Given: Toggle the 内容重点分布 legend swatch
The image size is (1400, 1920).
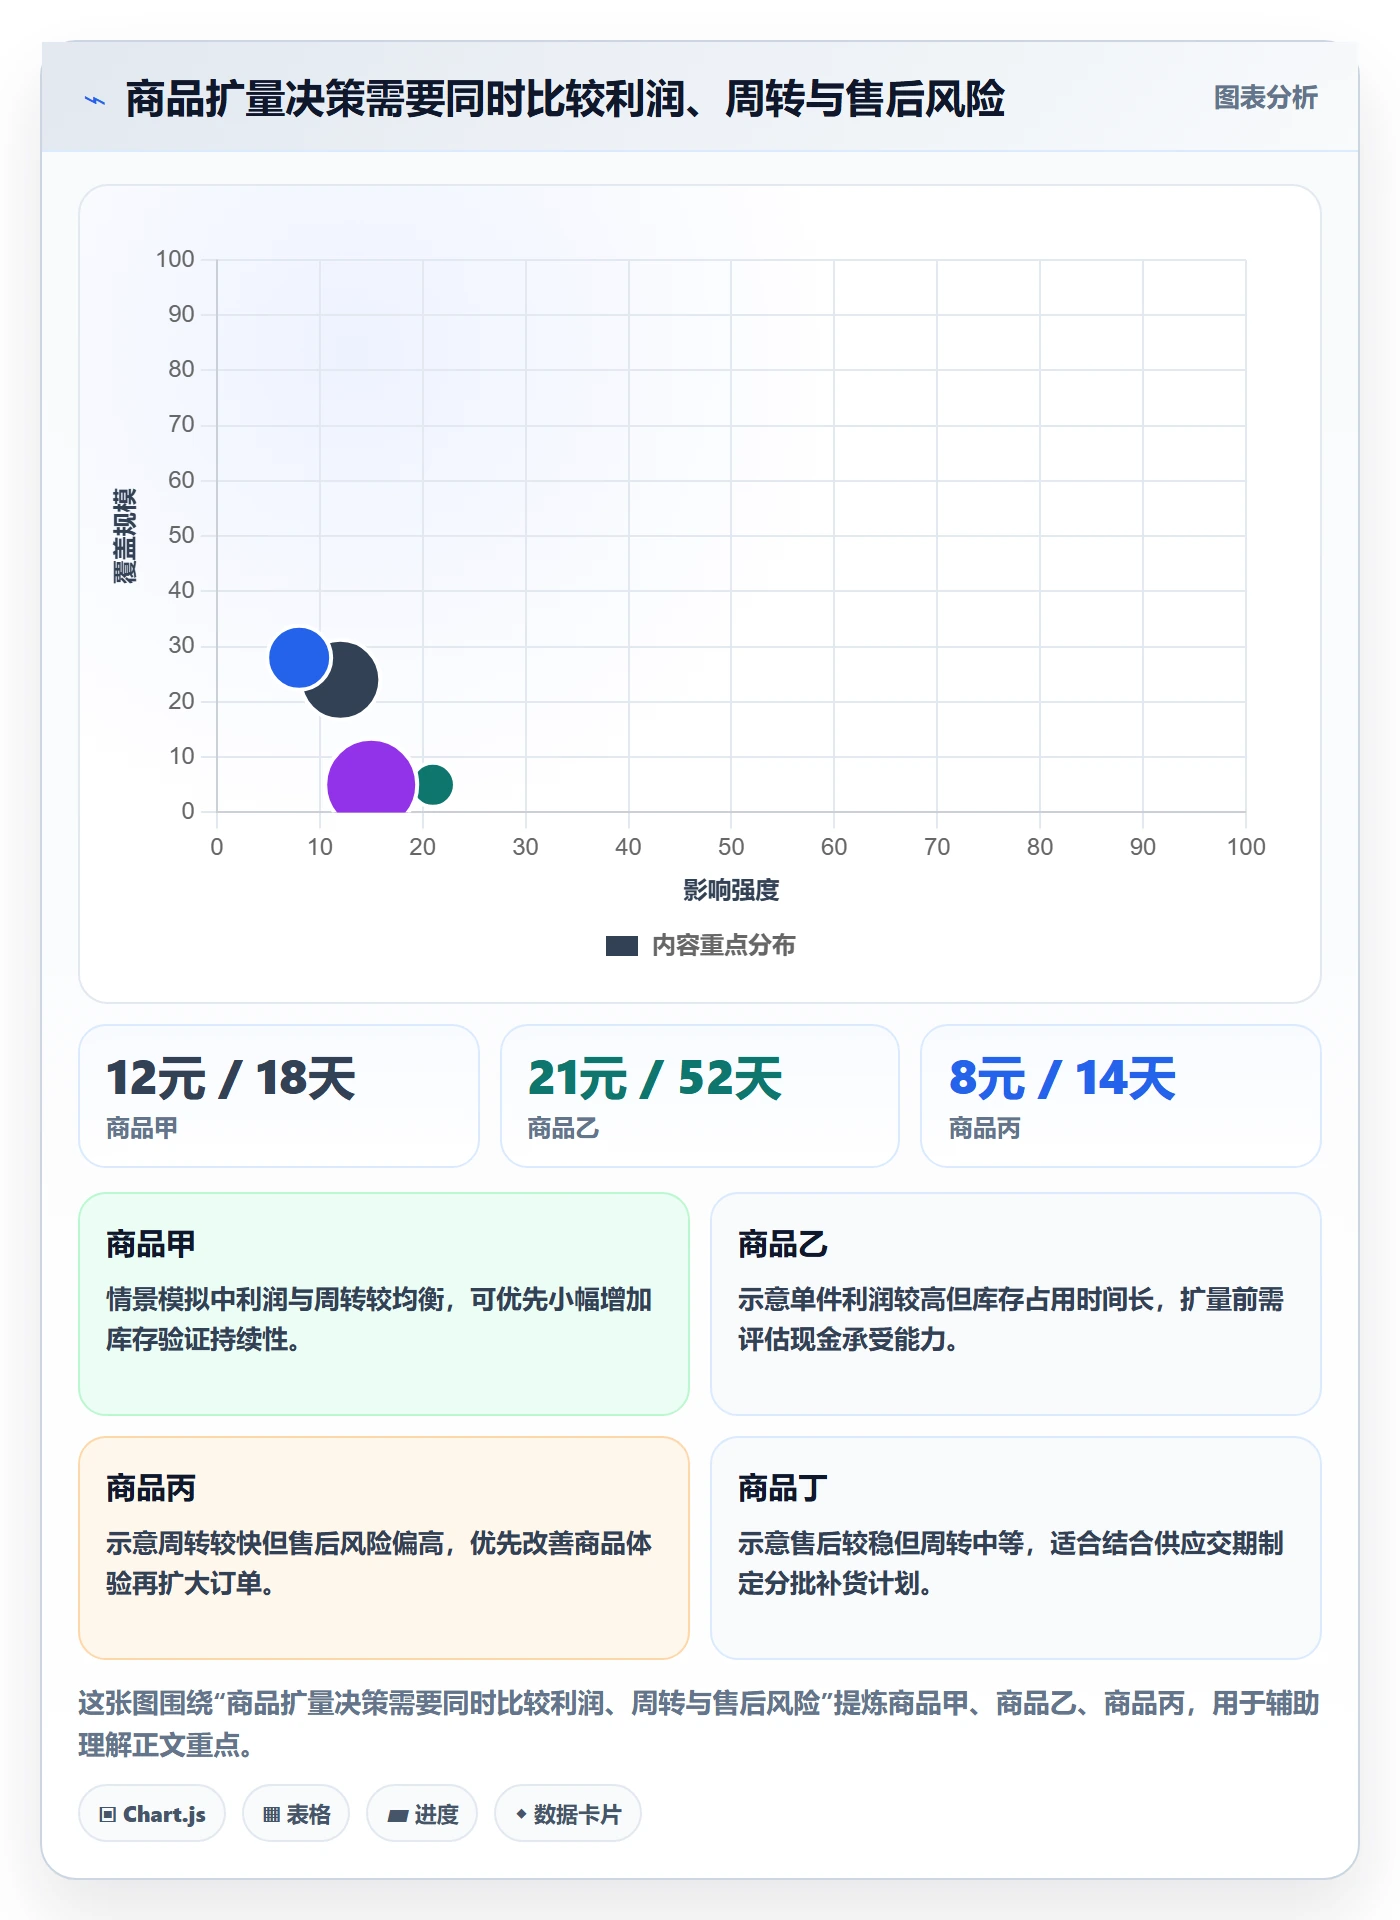Looking at the screenshot, I should 622,945.
